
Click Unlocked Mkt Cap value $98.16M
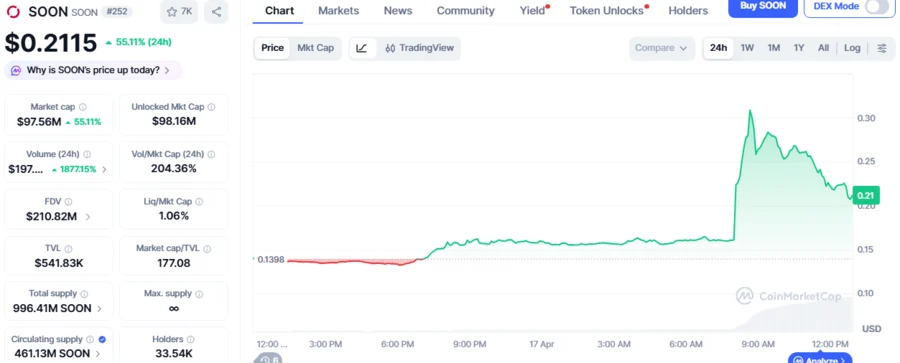tap(174, 121)
